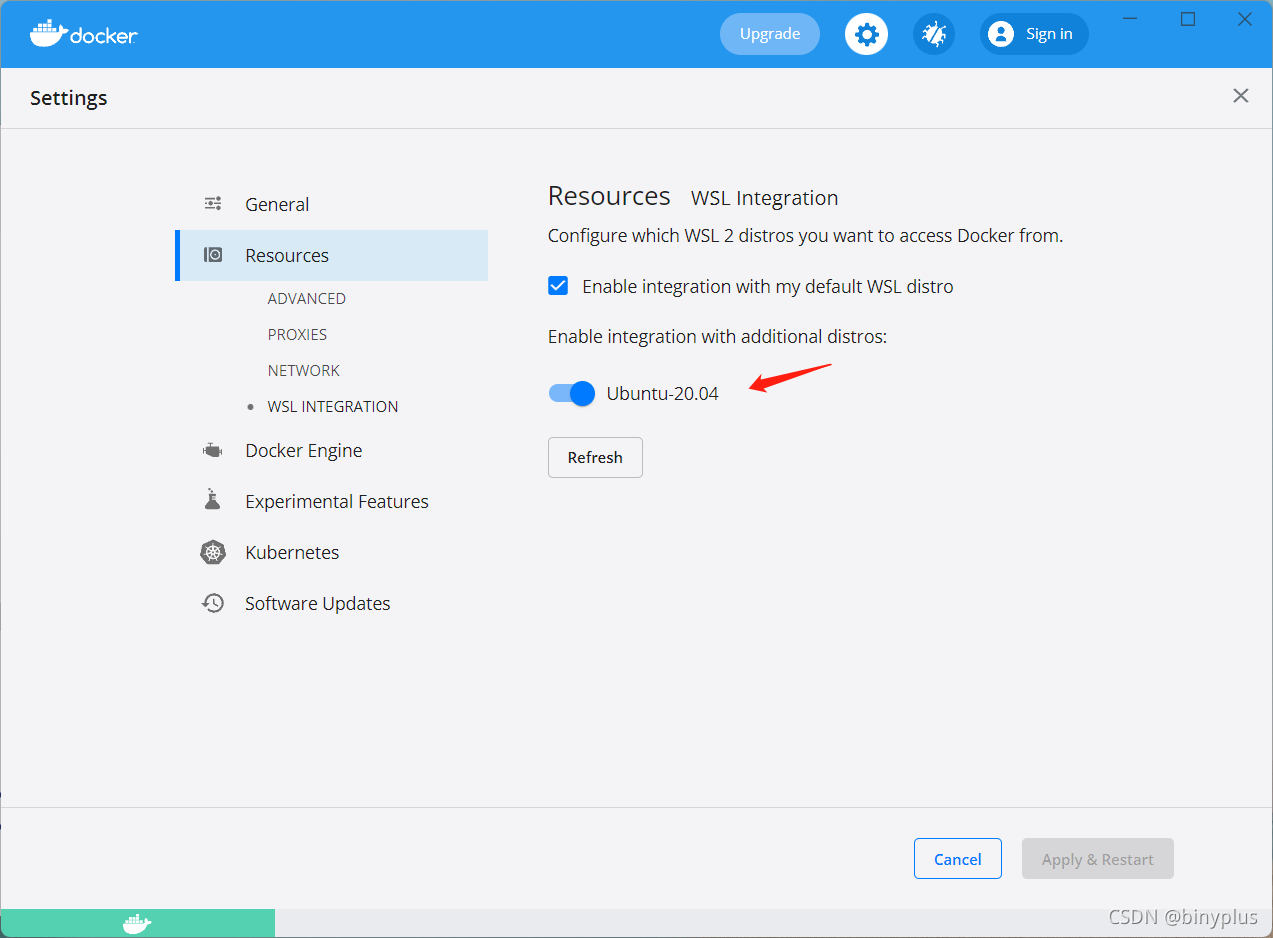Viewport: 1273px width, 938px height.
Task: Click the Kubernetes wheel icon
Action: tap(213, 552)
